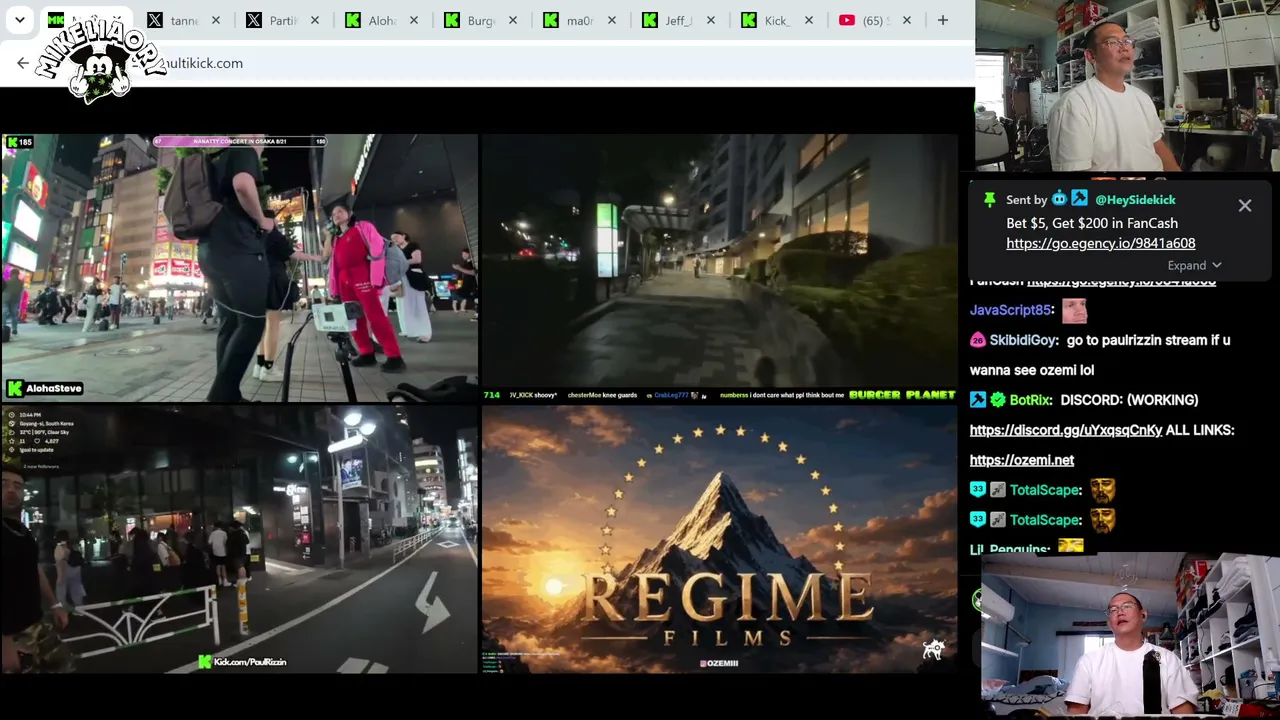Click the @HeySidekick sender name
Screen dimensions: 1280x720
[1135, 200]
